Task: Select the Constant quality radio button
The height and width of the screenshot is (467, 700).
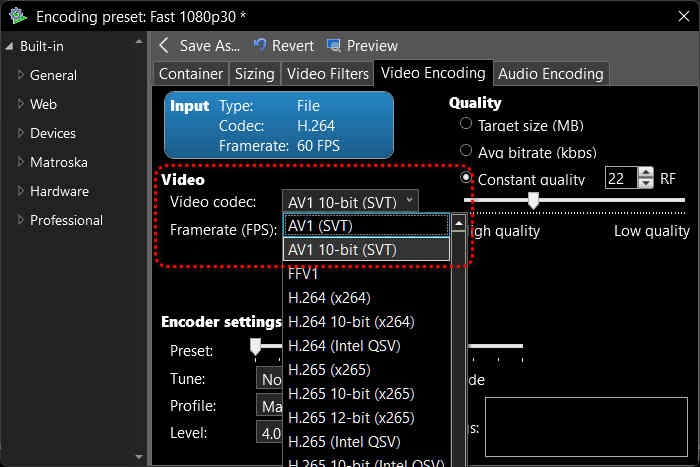Action: click(466, 178)
